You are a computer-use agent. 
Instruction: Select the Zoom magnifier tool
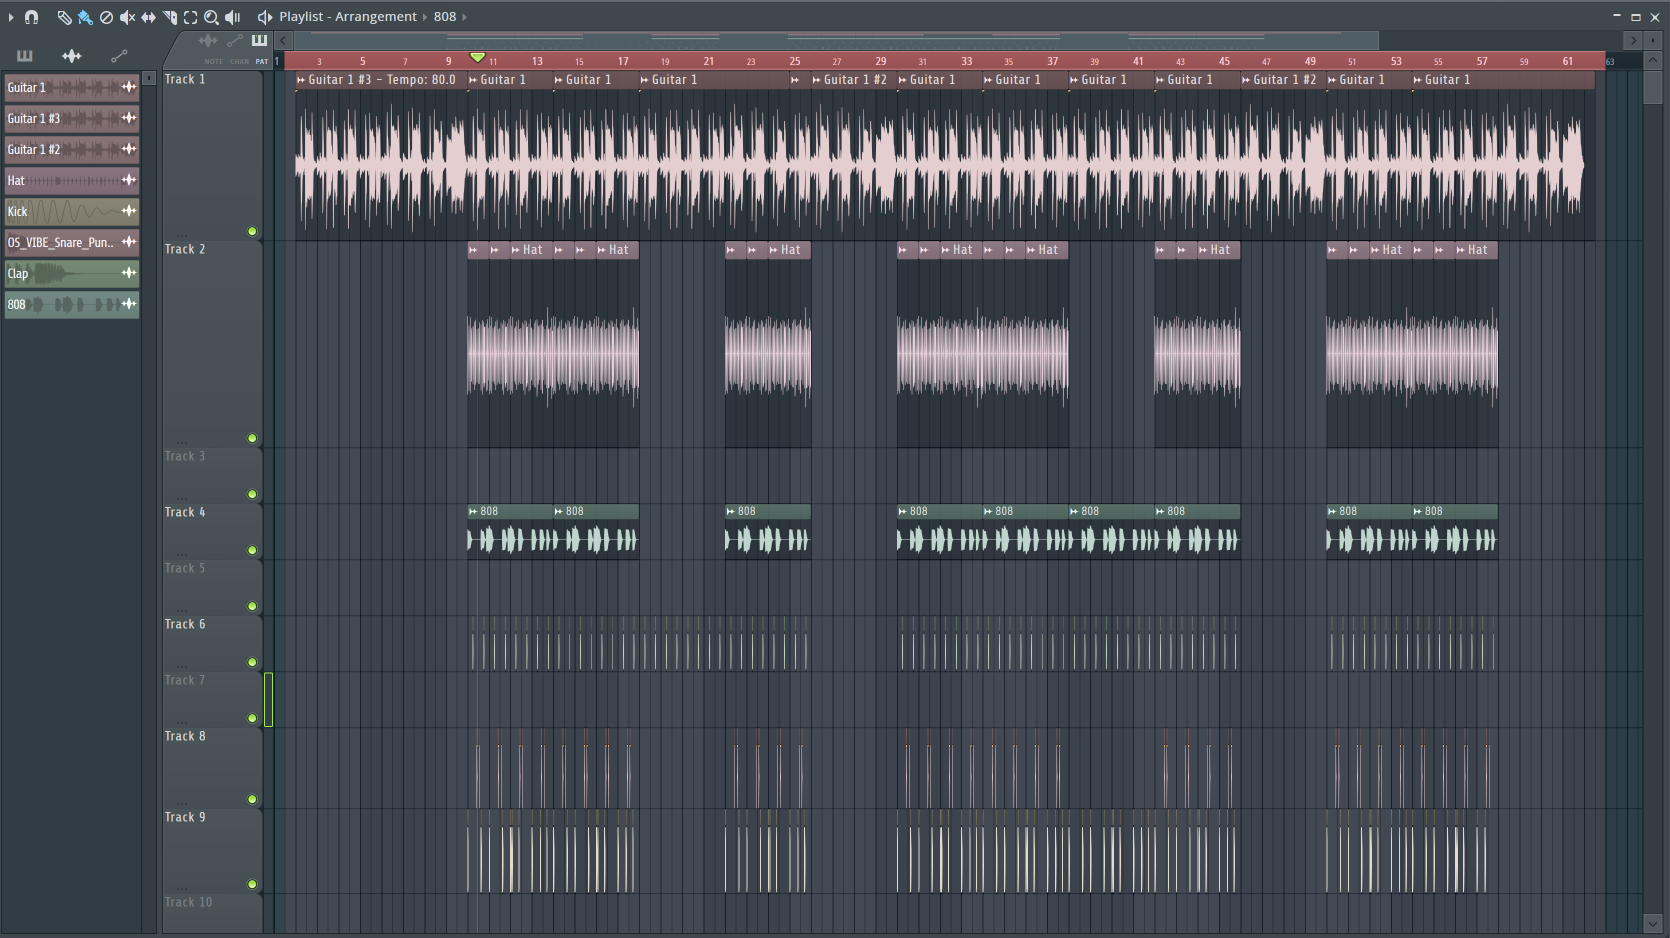(x=211, y=17)
